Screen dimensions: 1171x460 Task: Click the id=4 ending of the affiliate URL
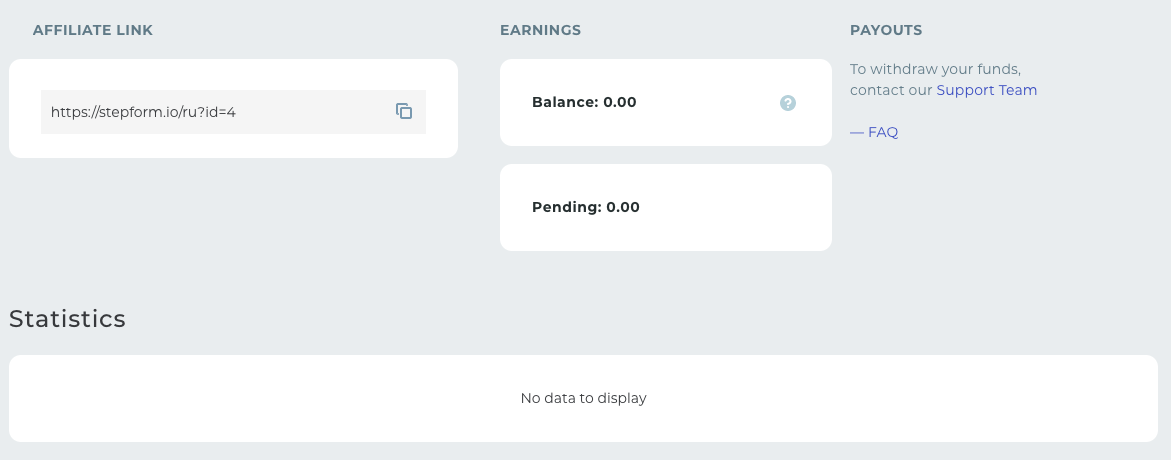[x=219, y=112]
